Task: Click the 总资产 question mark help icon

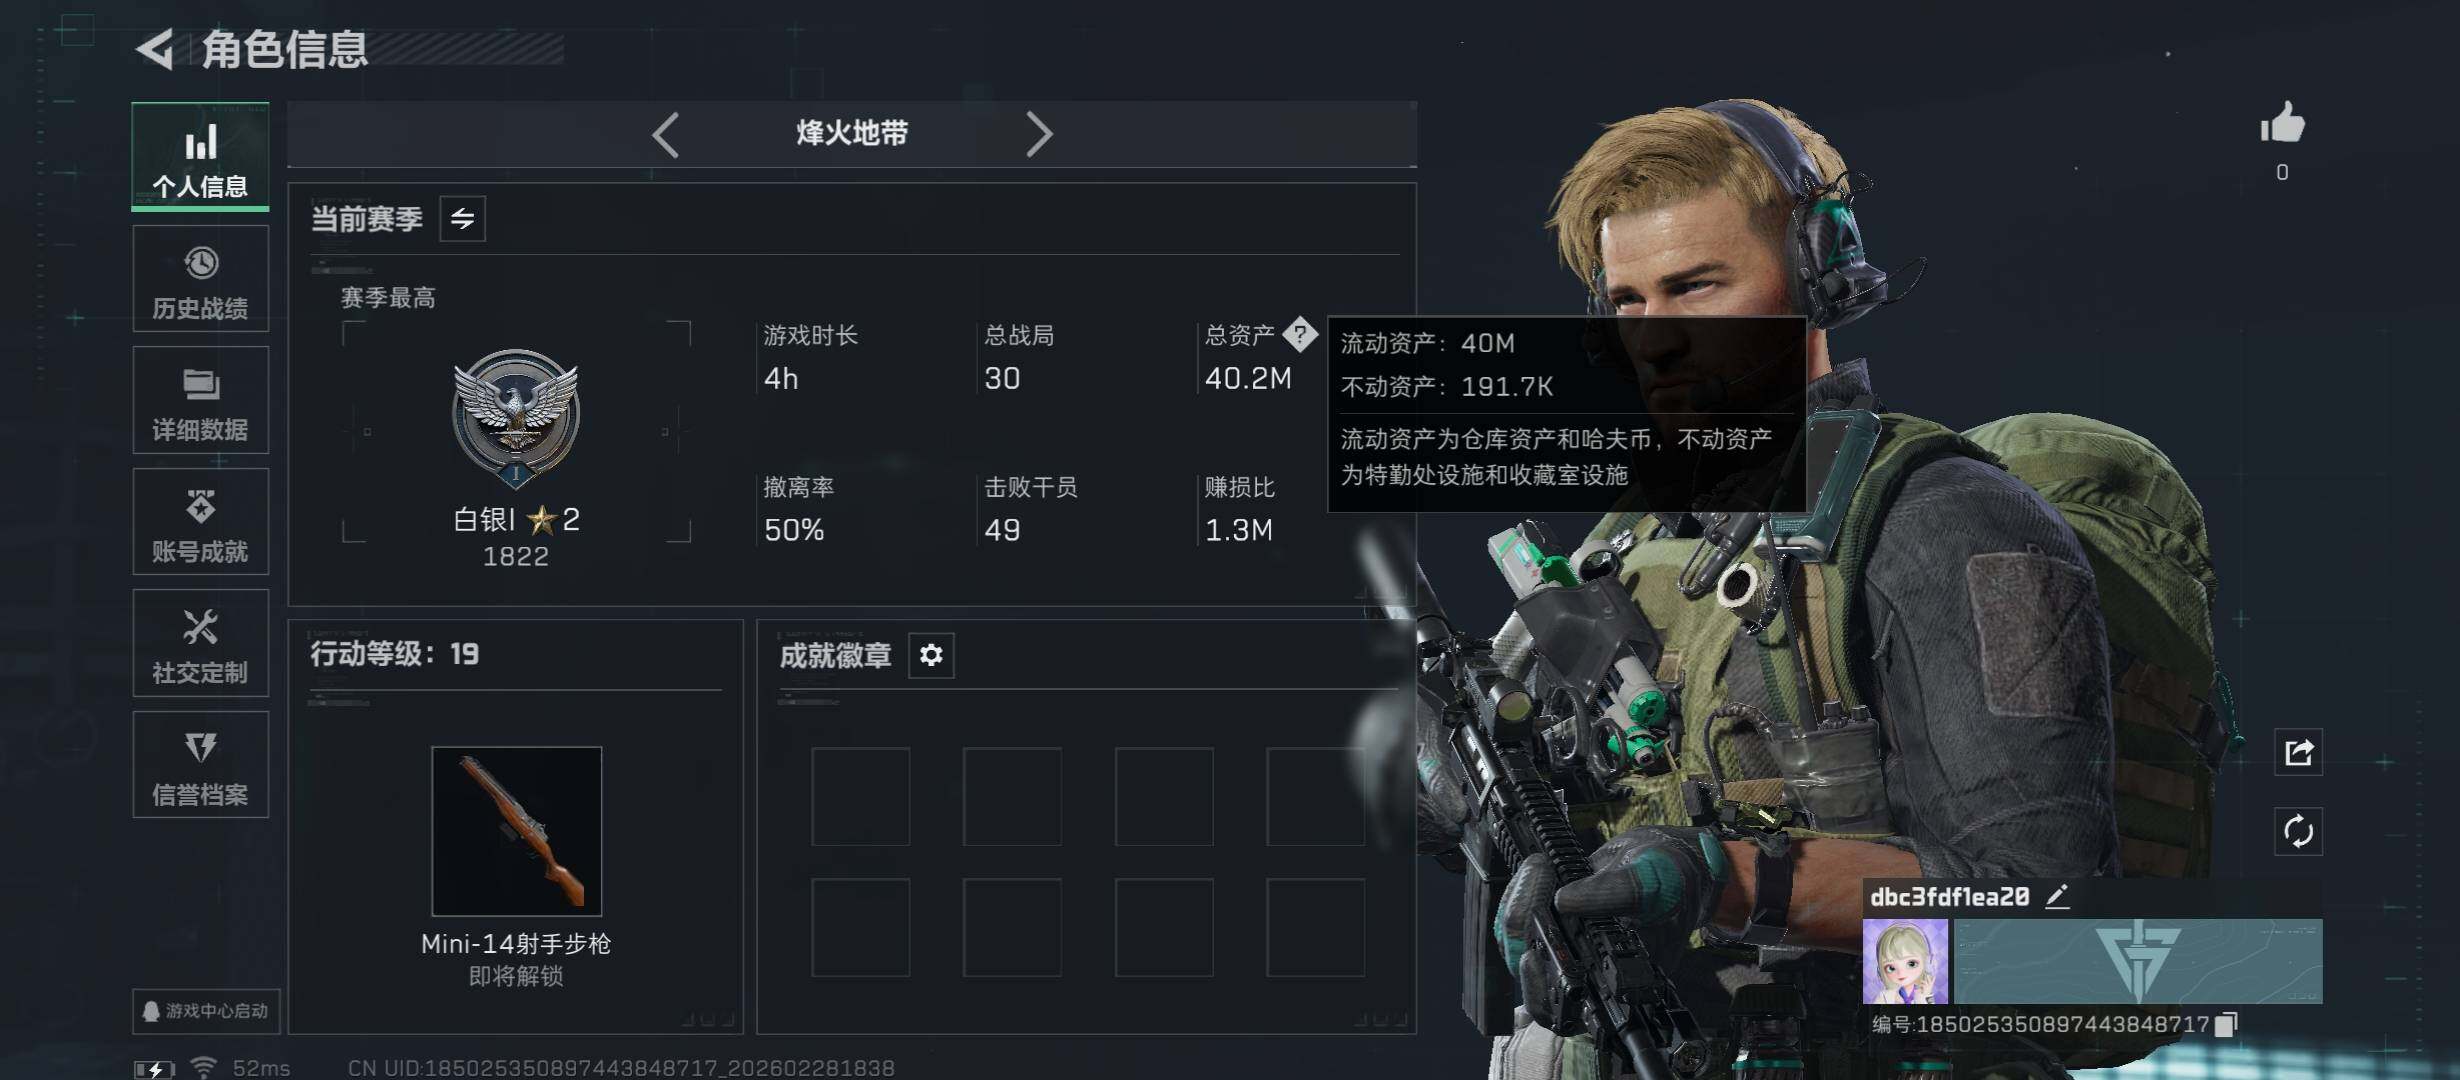Action: click(x=1300, y=334)
